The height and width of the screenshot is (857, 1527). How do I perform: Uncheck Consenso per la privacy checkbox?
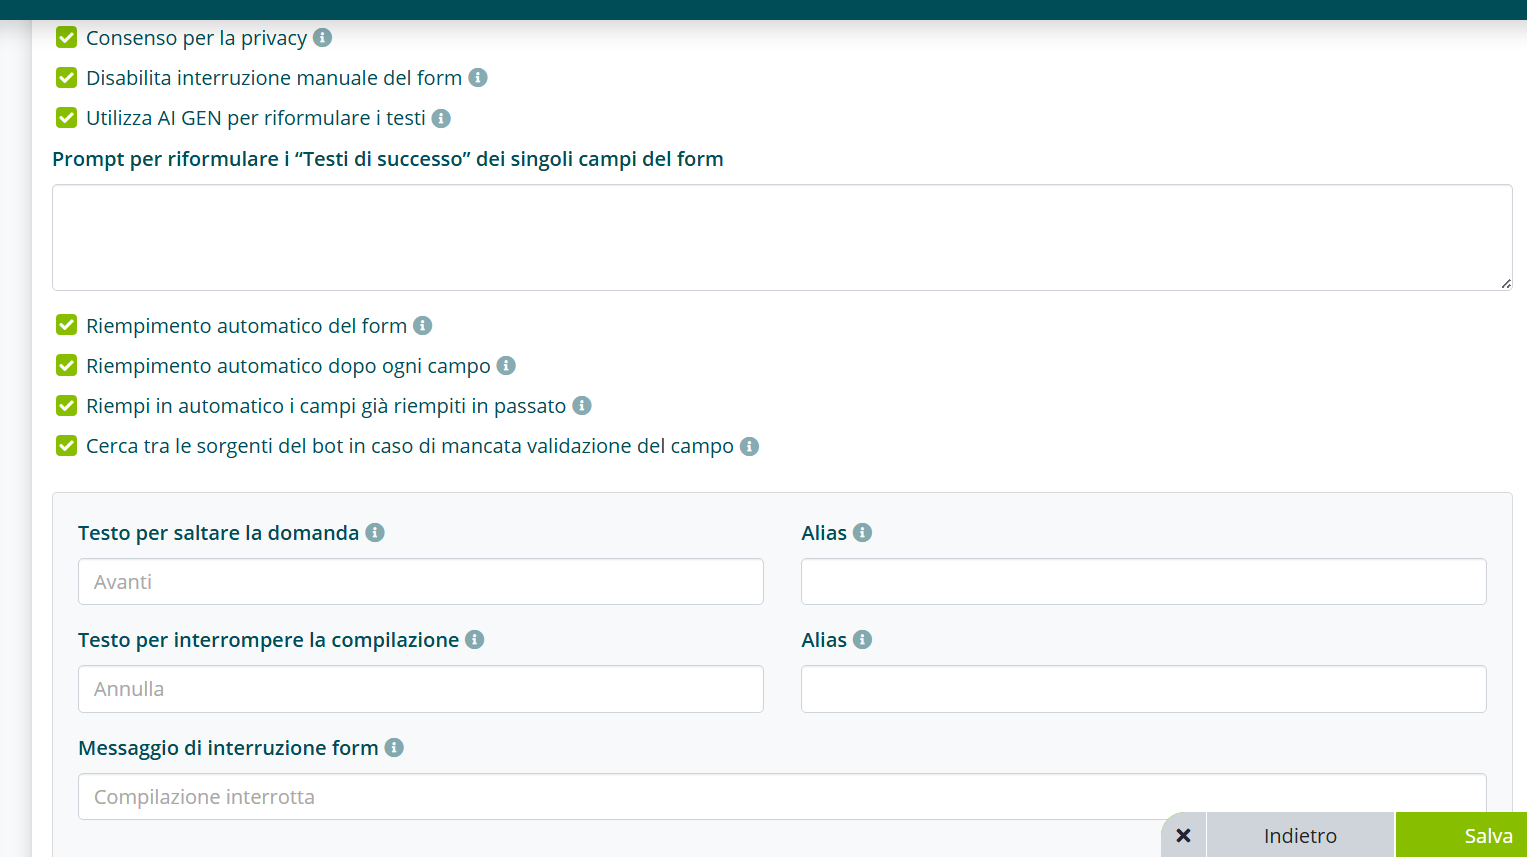pyautogui.click(x=67, y=37)
